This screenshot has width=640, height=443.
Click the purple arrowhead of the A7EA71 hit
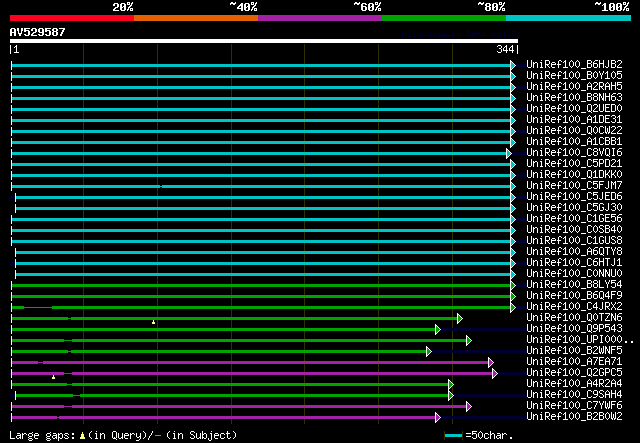click(x=491, y=363)
